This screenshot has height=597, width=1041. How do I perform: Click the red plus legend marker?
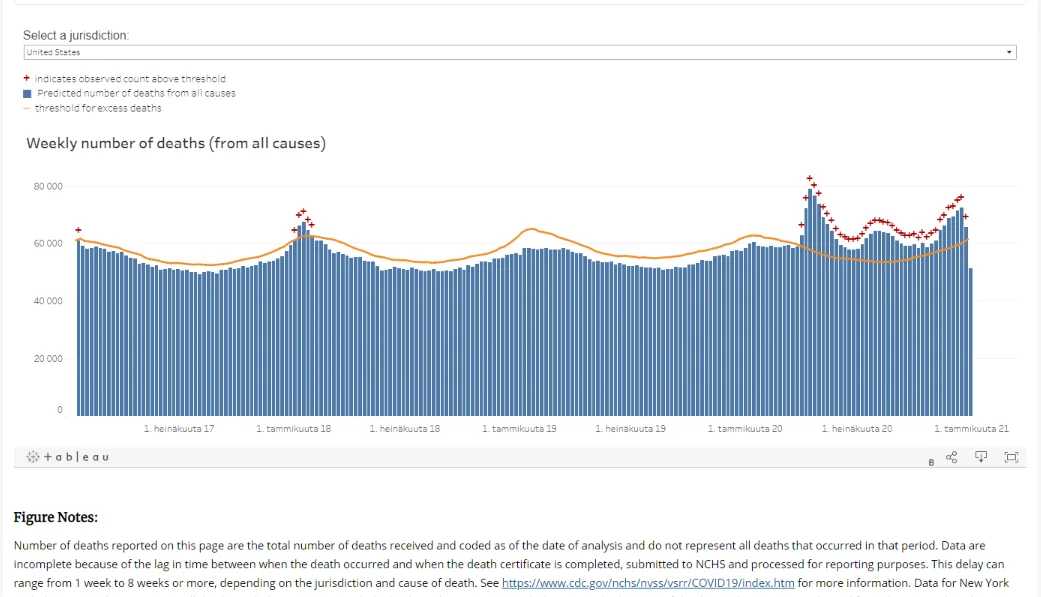[x=27, y=79]
